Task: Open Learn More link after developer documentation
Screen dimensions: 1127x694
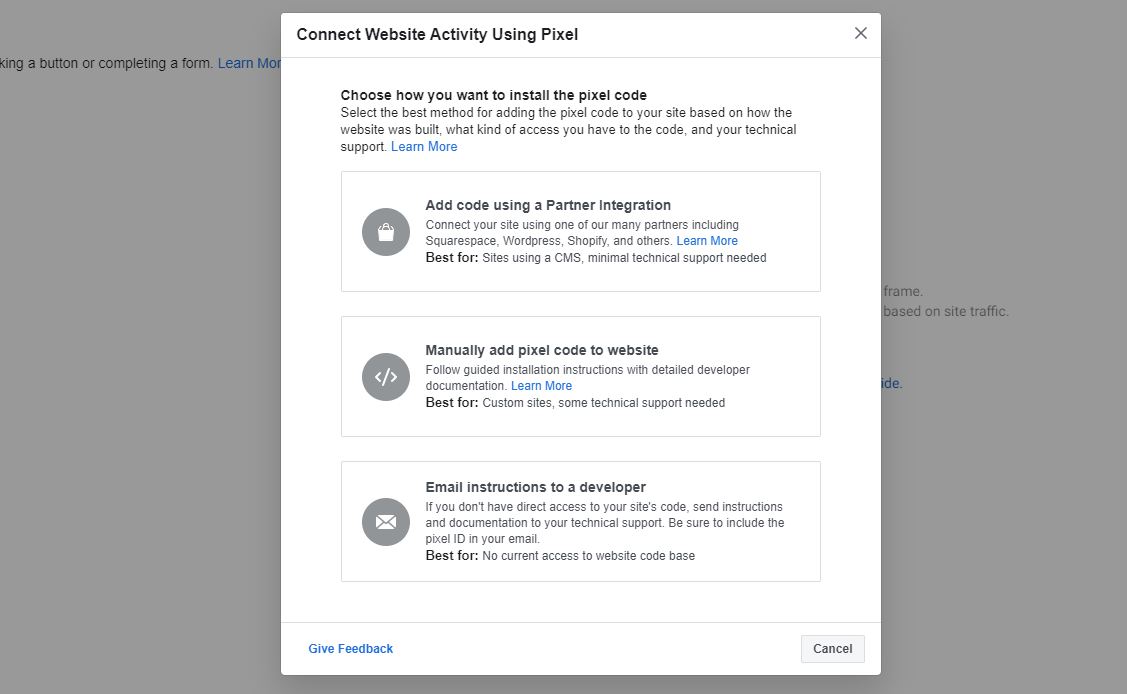Action: [x=541, y=386]
